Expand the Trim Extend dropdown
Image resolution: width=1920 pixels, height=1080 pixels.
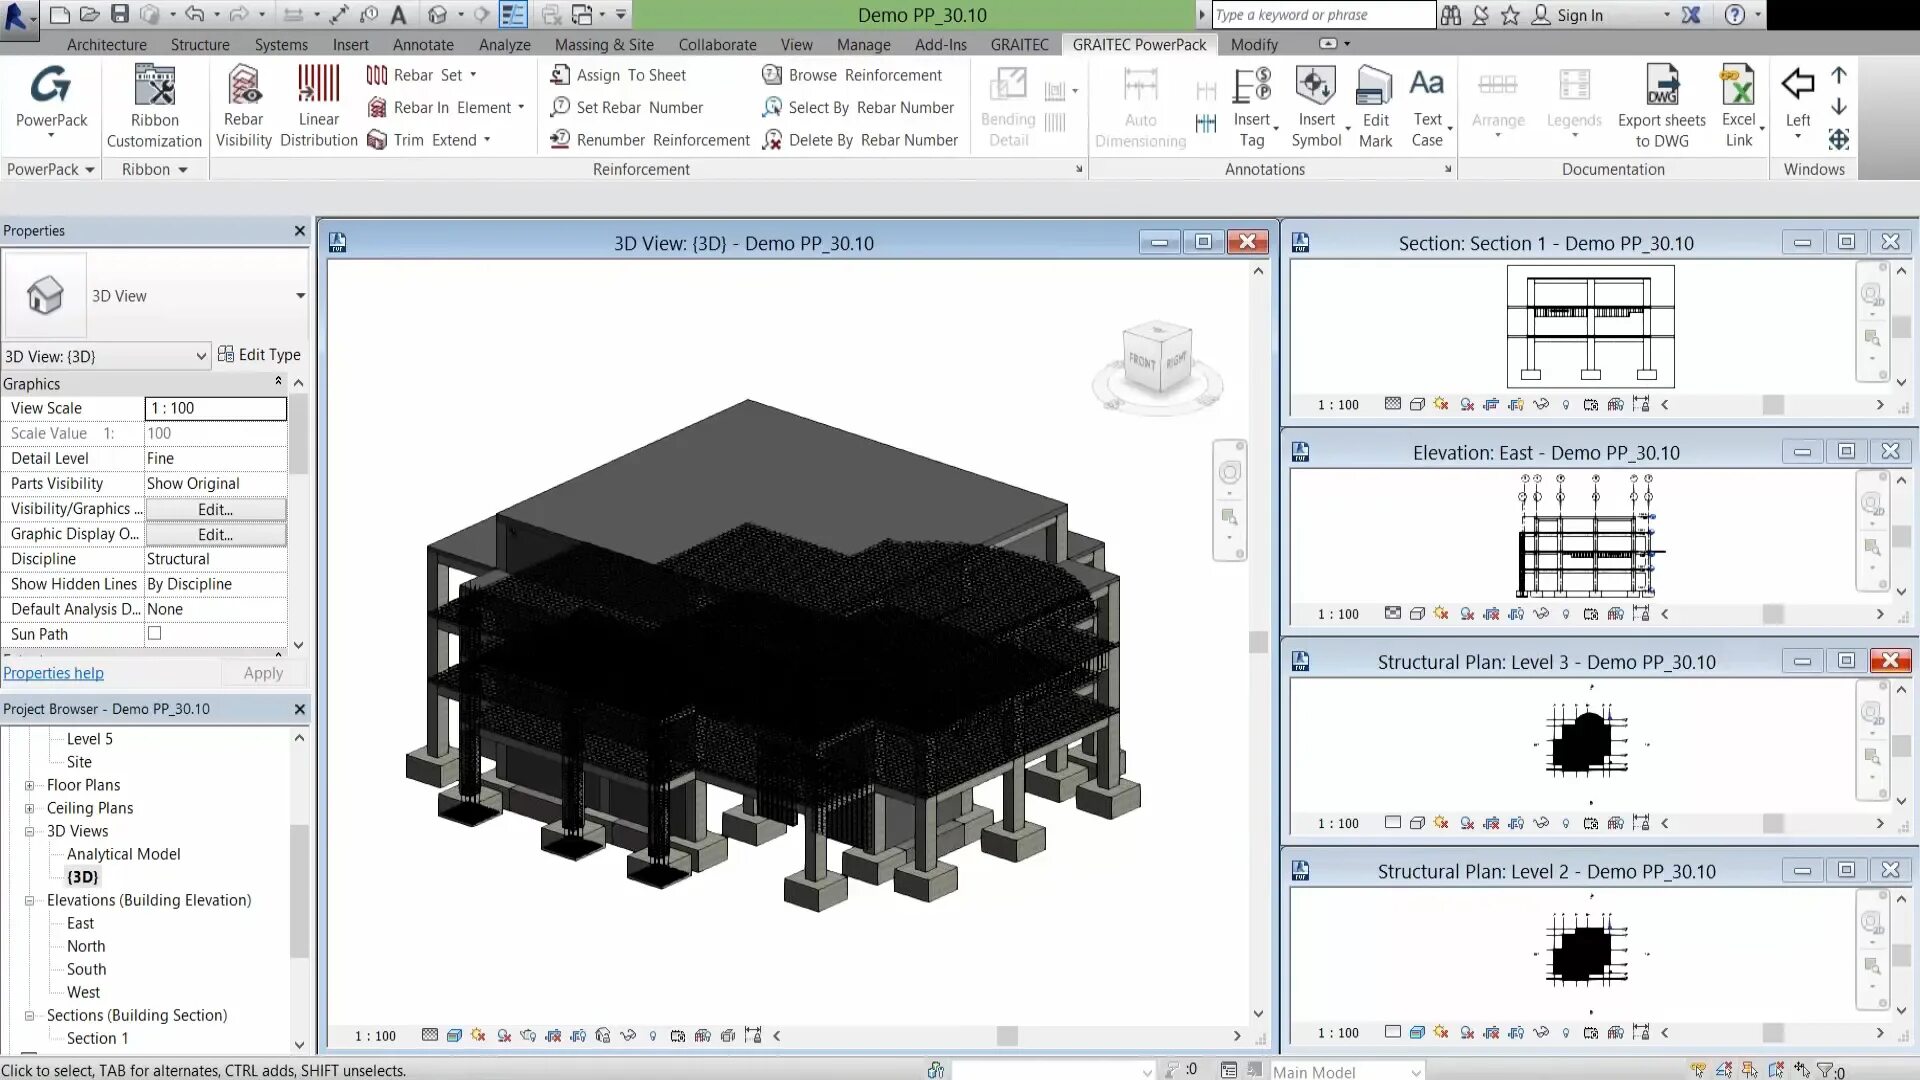(x=487, y=140)
